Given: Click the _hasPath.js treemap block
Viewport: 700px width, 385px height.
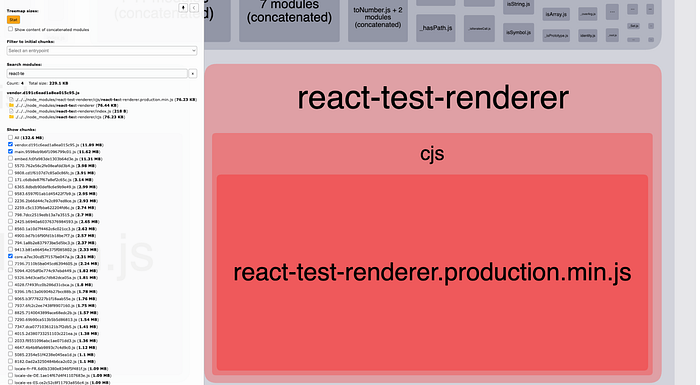Looking at the screenshot, I should coord(436,28).
